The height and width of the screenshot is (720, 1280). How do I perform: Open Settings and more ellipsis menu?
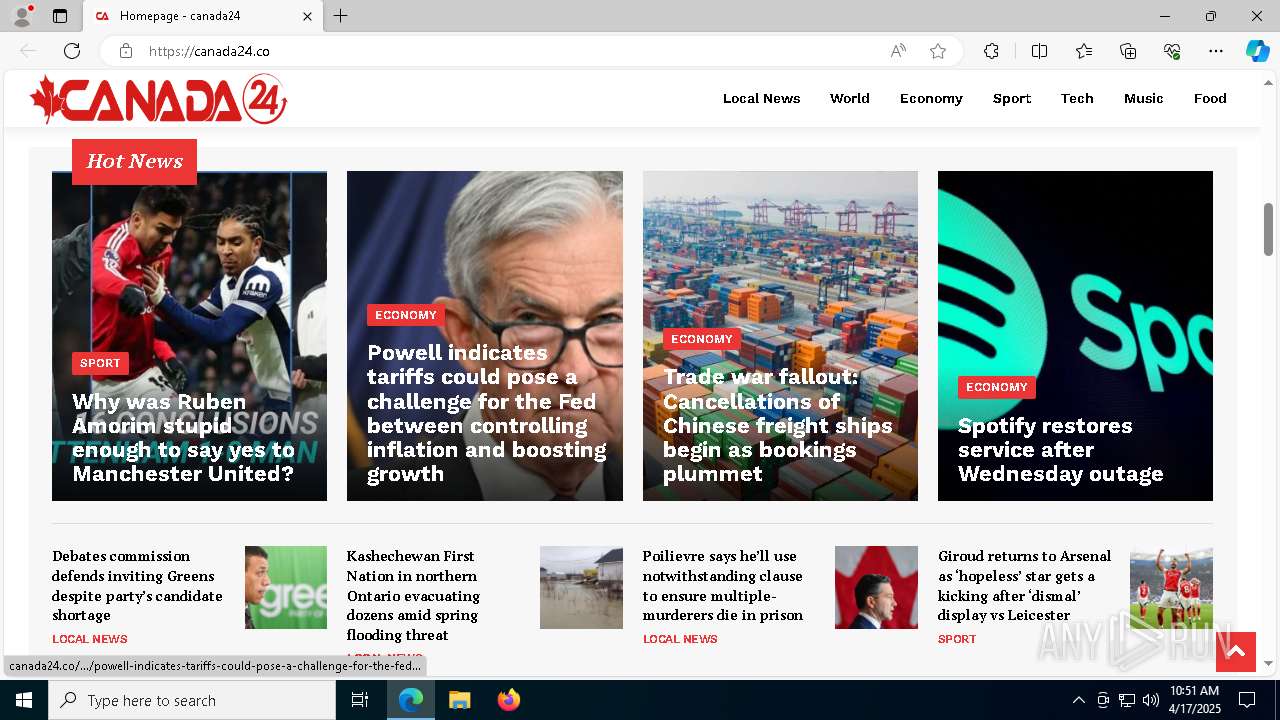click(1216, 51)
